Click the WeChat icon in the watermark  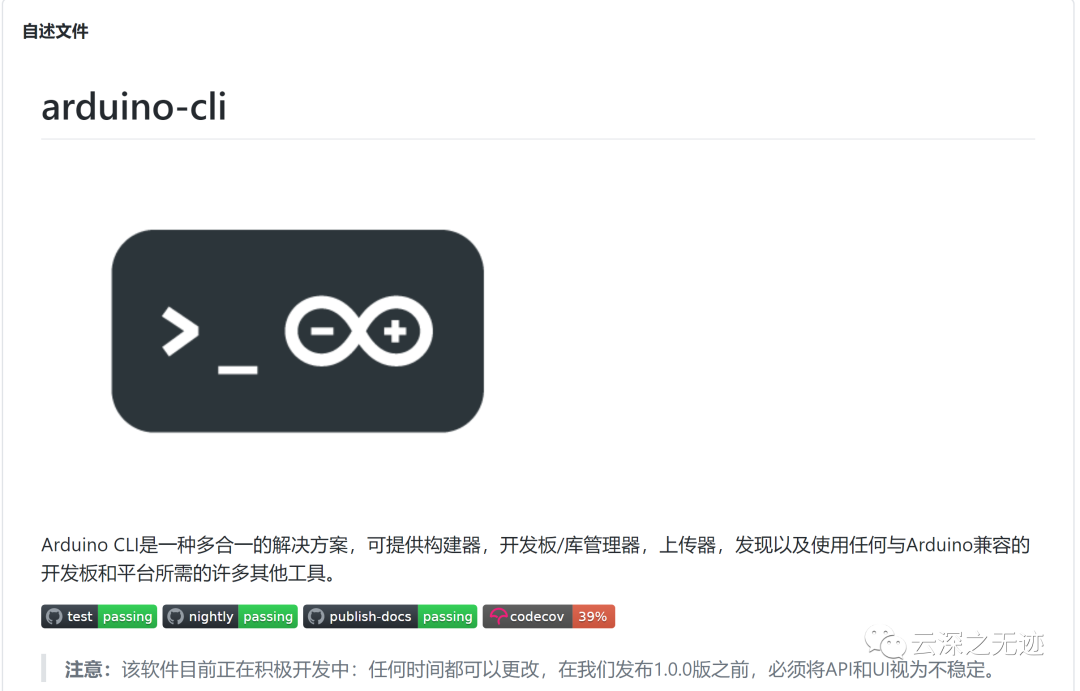coord(886,643)
